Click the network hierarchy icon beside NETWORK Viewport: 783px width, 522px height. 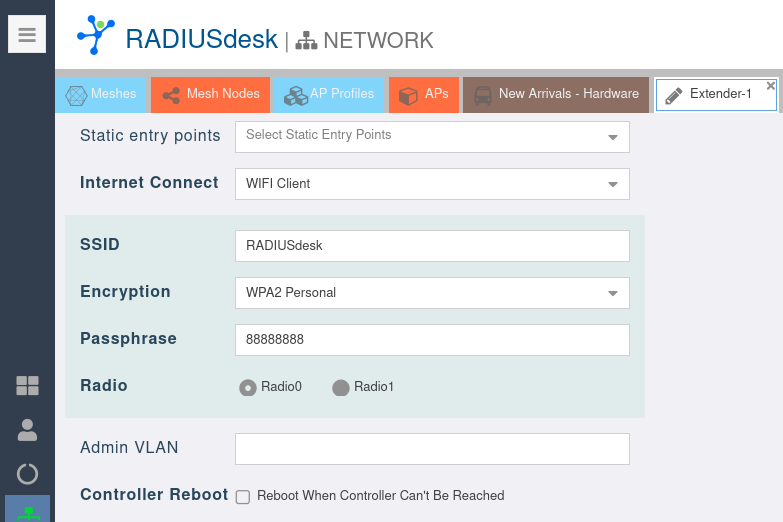coord(307,41)
